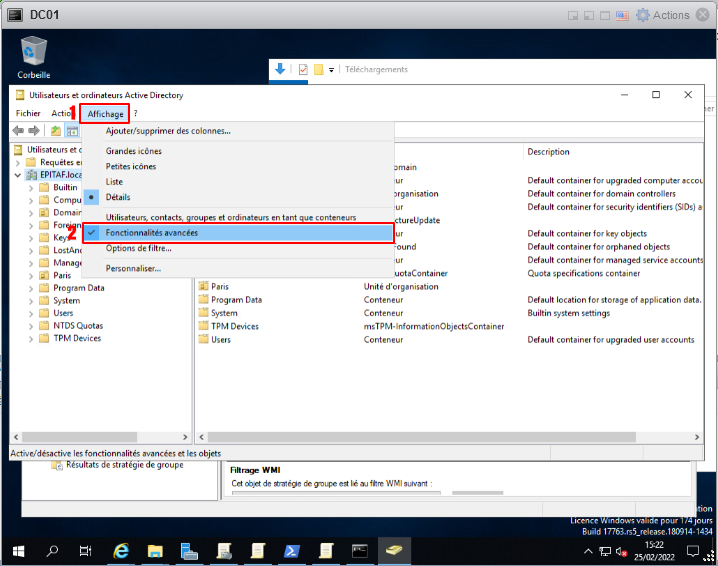Screen dimensions: 718x566
Task: Select the Détails view radio option
Action: [x=118, y=197]
